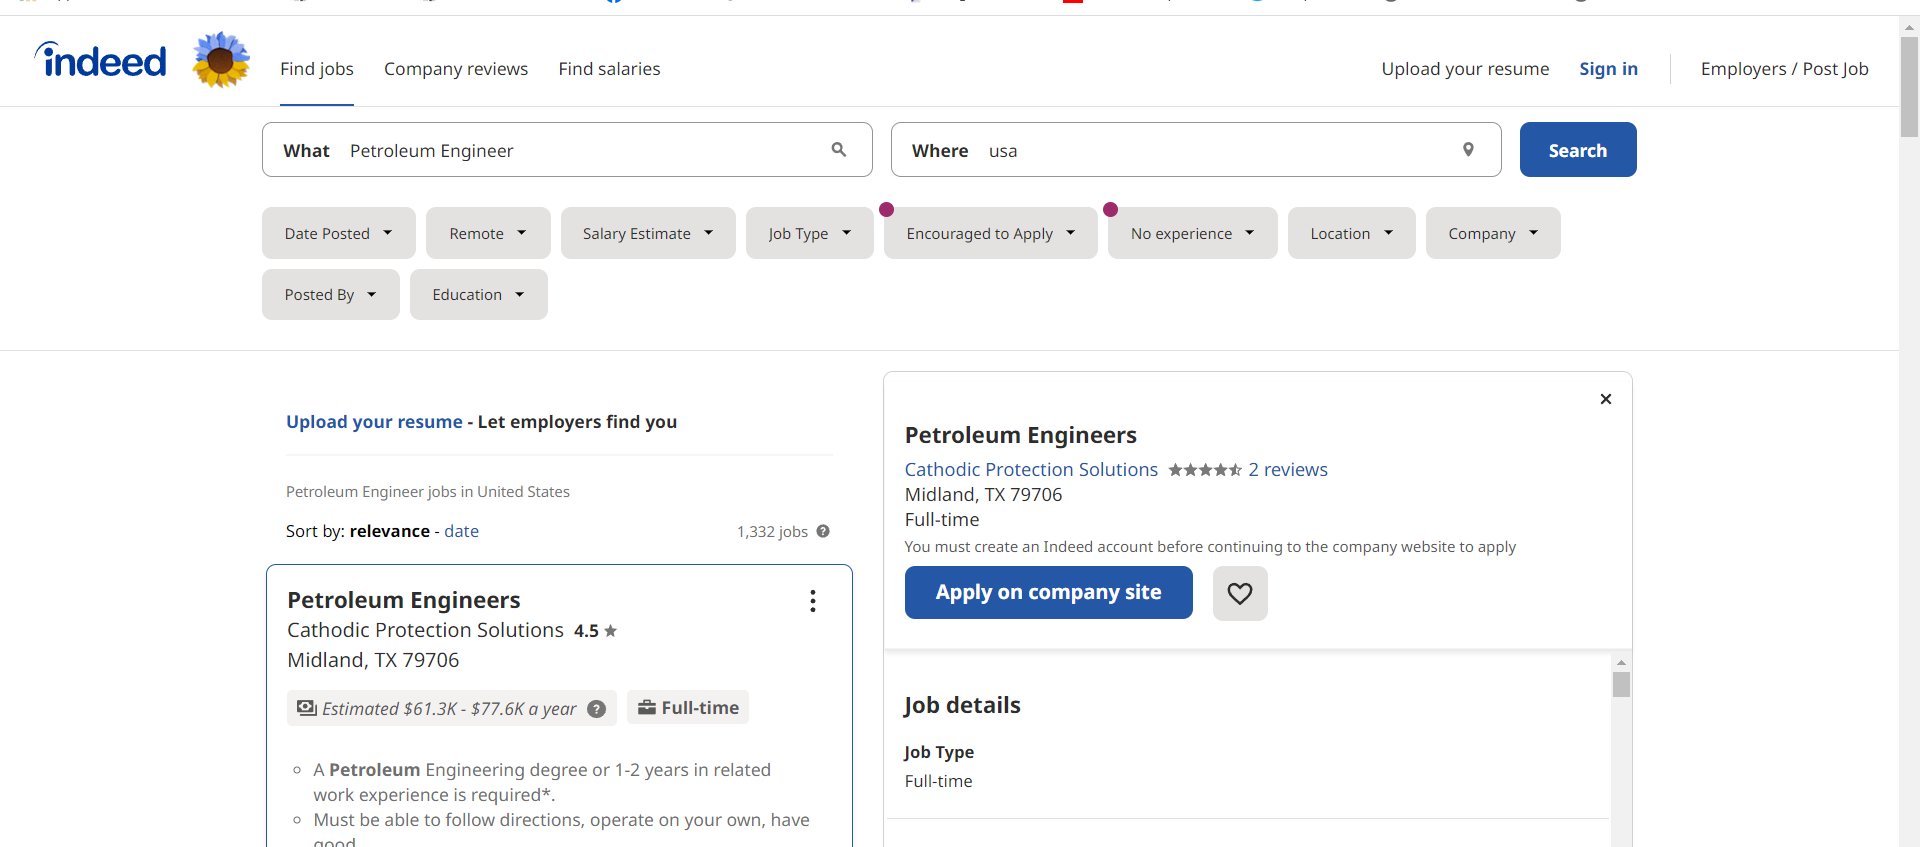Click the Sign in link
This screenshot has height=847, width=1920.
click(x=1608, y=69)
